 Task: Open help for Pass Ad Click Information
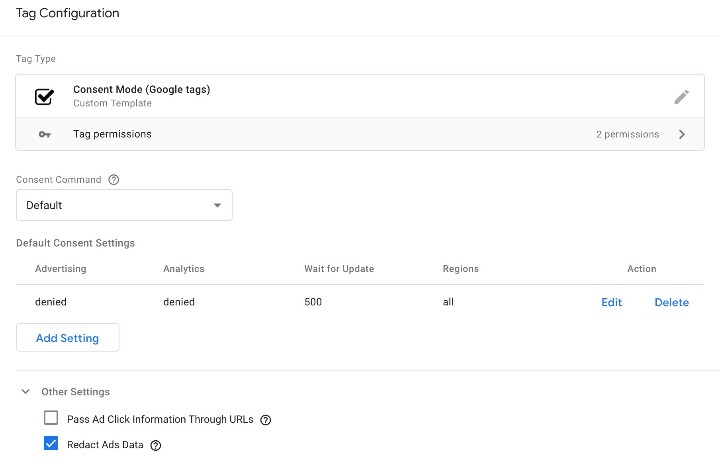(265, 420)
